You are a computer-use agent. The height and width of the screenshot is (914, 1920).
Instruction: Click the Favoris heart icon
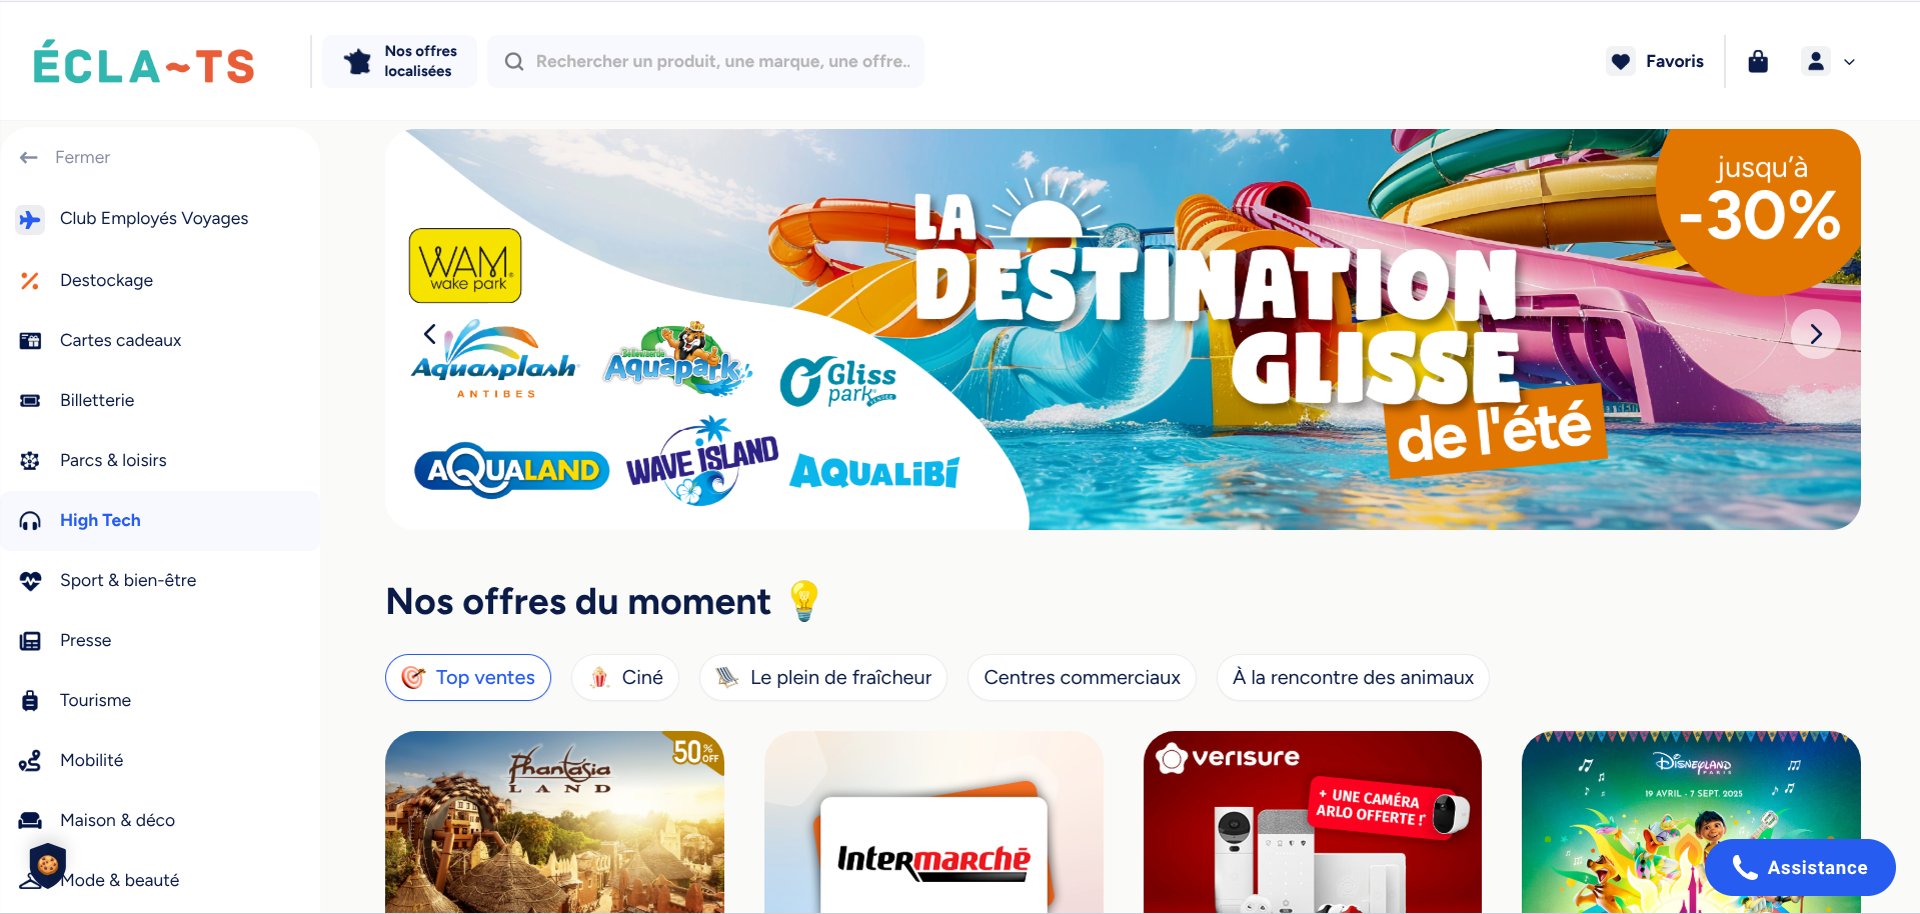1620,62
